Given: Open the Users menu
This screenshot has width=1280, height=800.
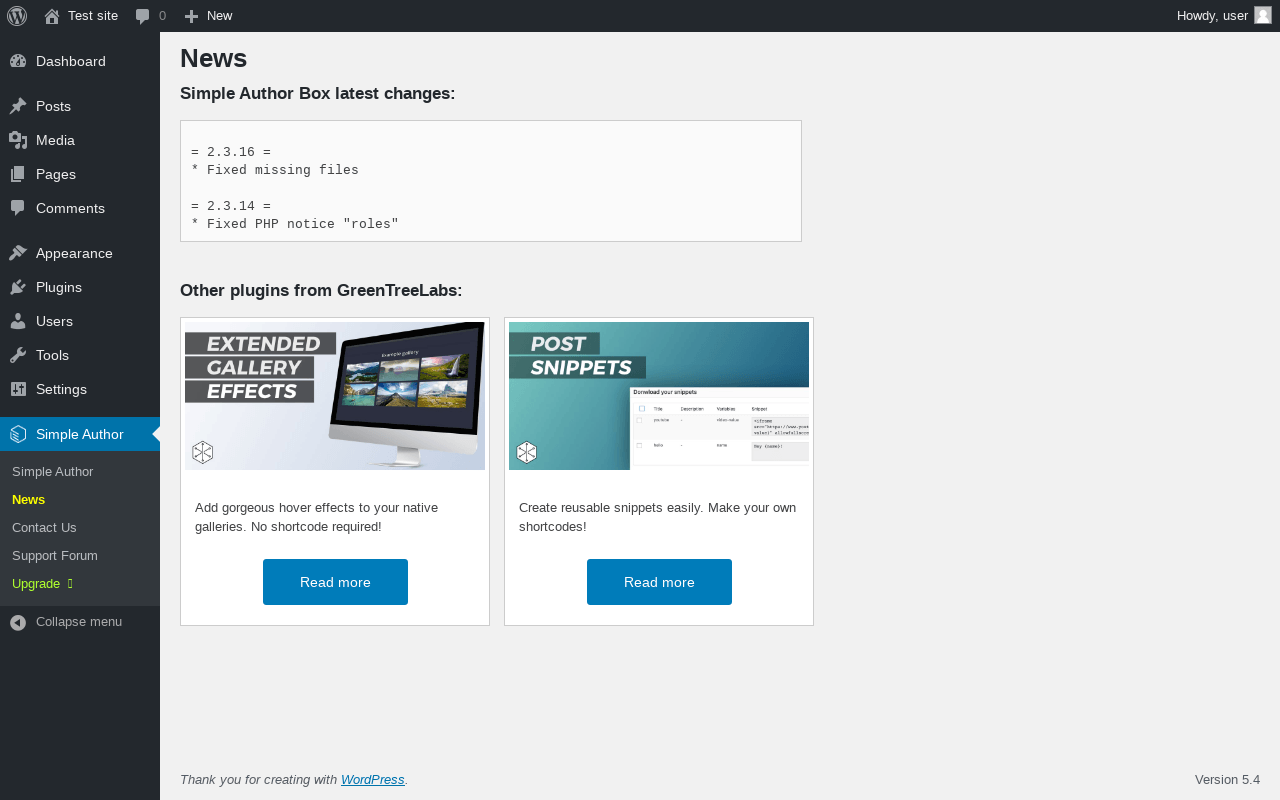Looking at the screenshot, I should click(x=80, y=321).
